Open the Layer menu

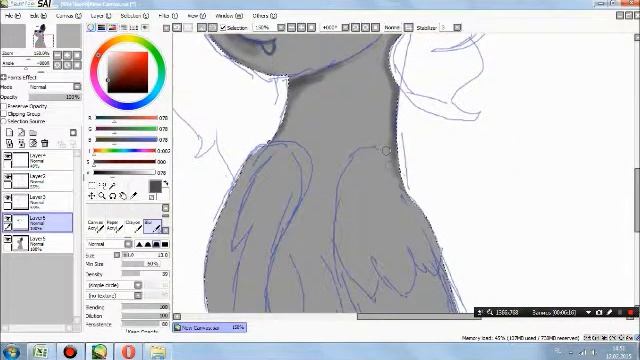(x=100, y=16)
